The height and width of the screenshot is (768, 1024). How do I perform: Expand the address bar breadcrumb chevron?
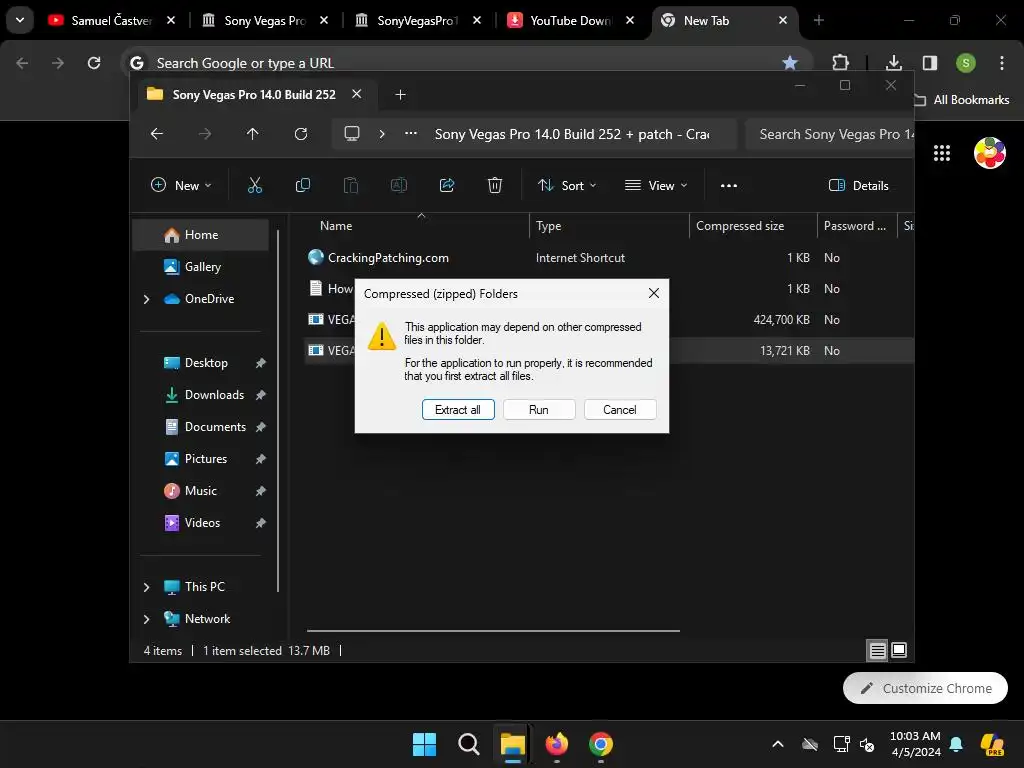pos(382,134)
